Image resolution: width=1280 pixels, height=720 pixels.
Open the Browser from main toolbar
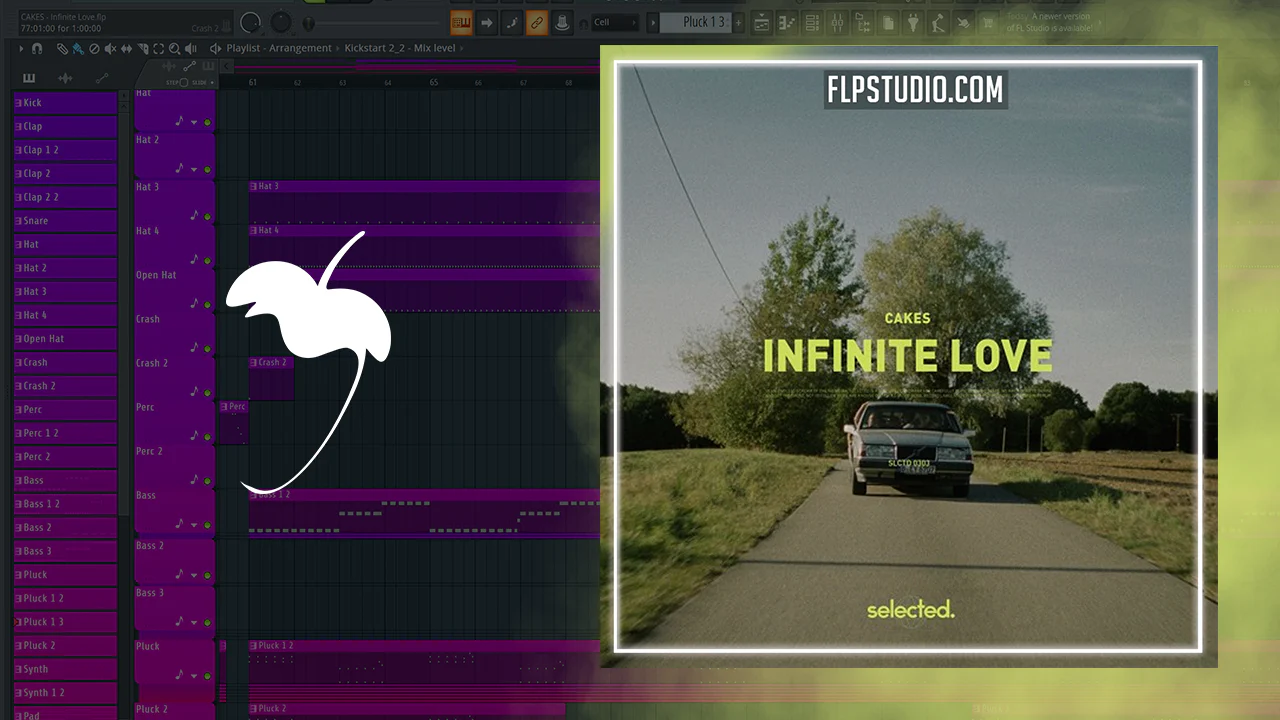(862, 22)
